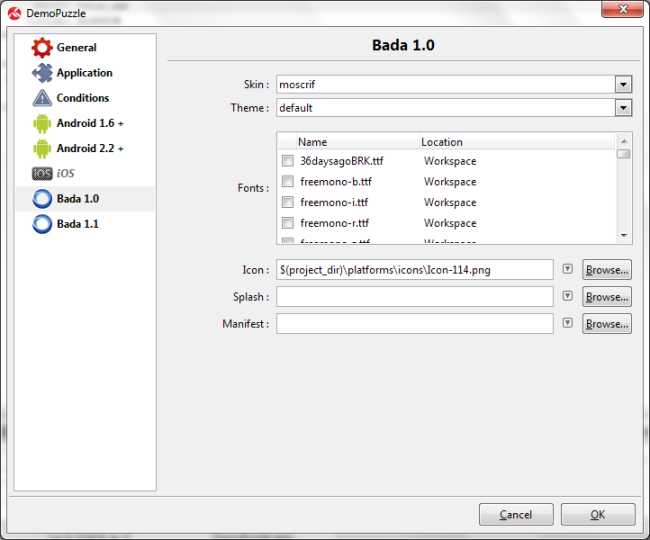Click the fonts list scrollbar thumb
Viewport: 650px width, 540px height.
[623, 154]
